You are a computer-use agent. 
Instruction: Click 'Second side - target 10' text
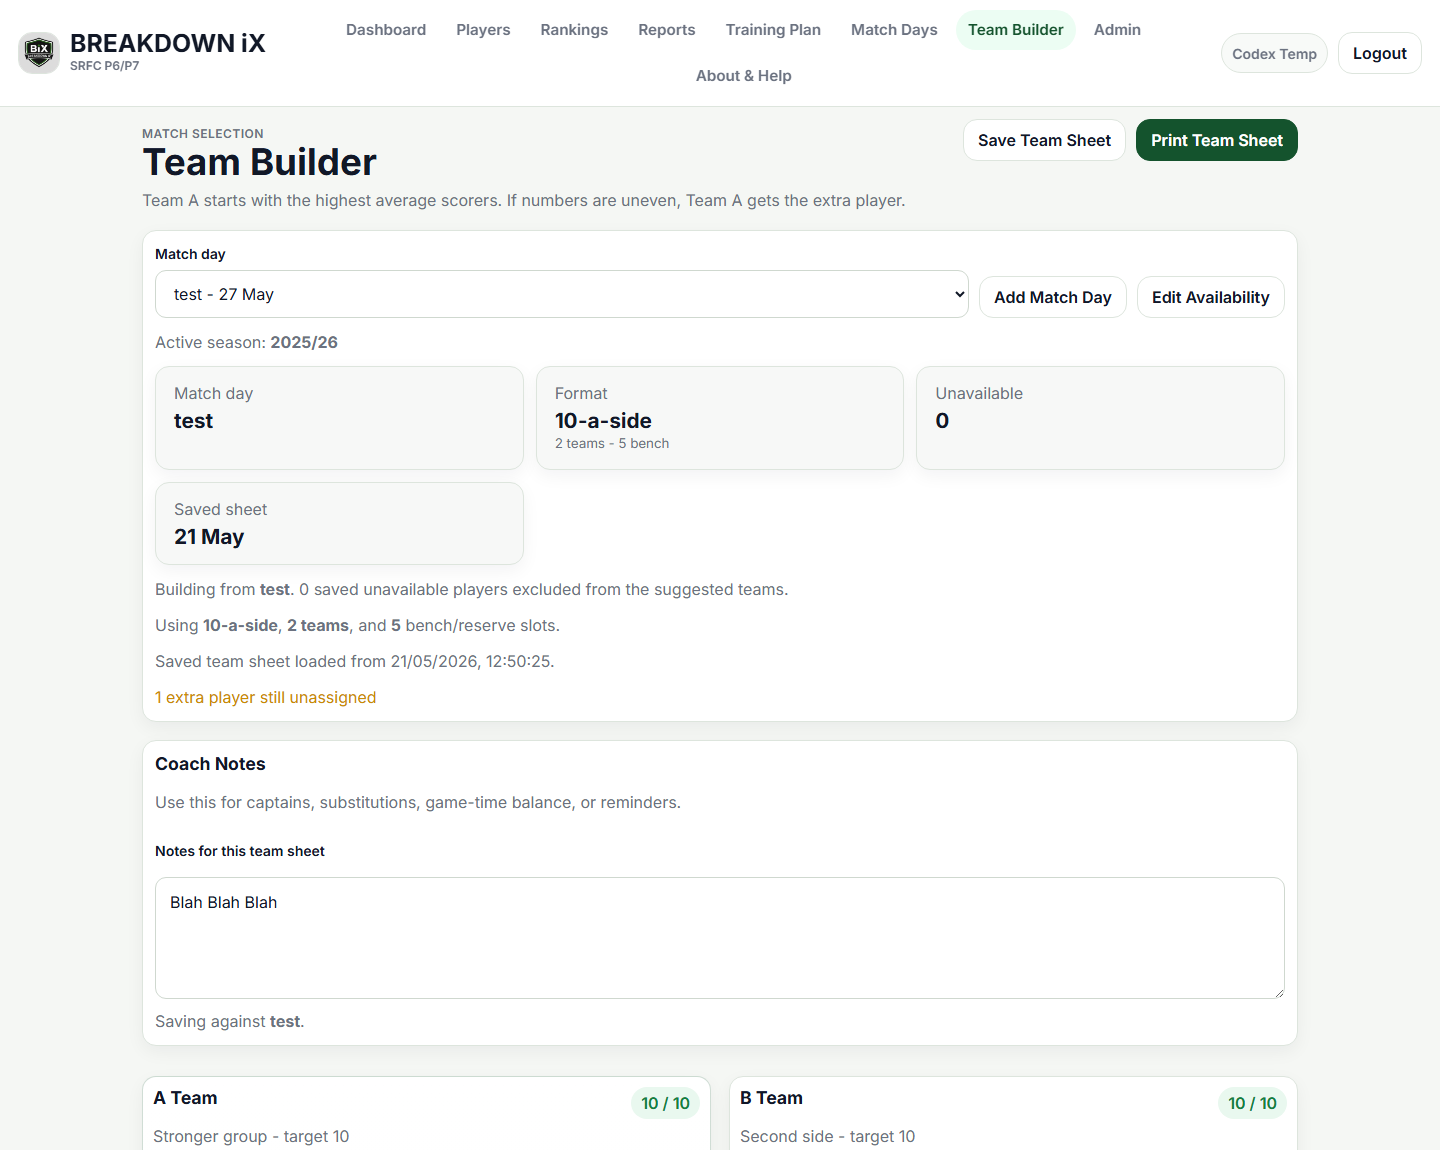[x=828, y=1137]
